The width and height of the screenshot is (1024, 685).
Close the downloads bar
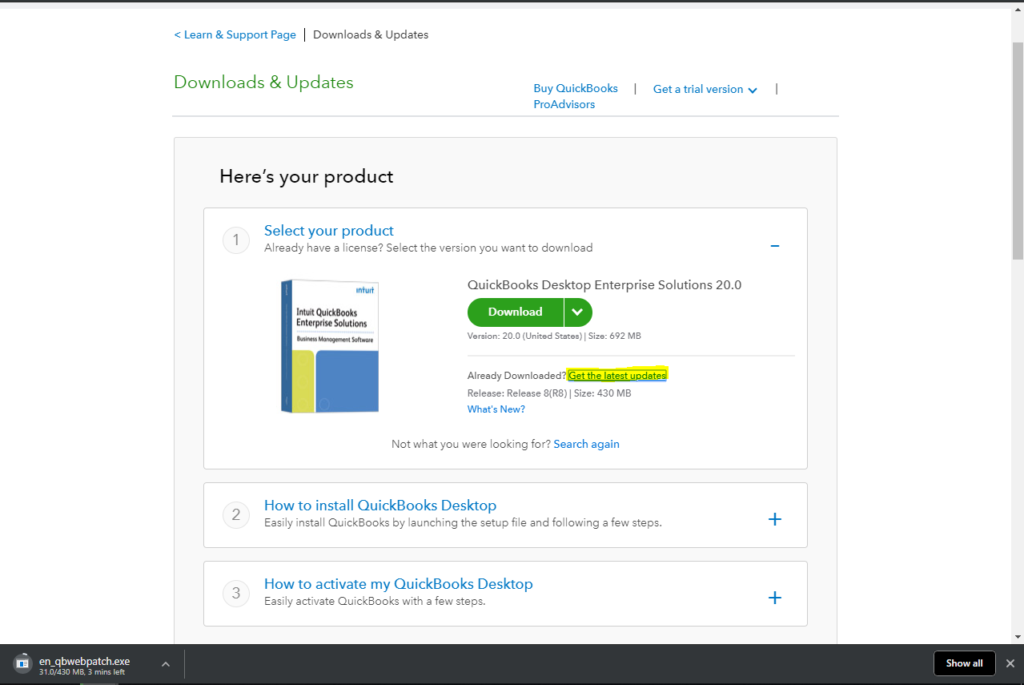[1010, 663]
